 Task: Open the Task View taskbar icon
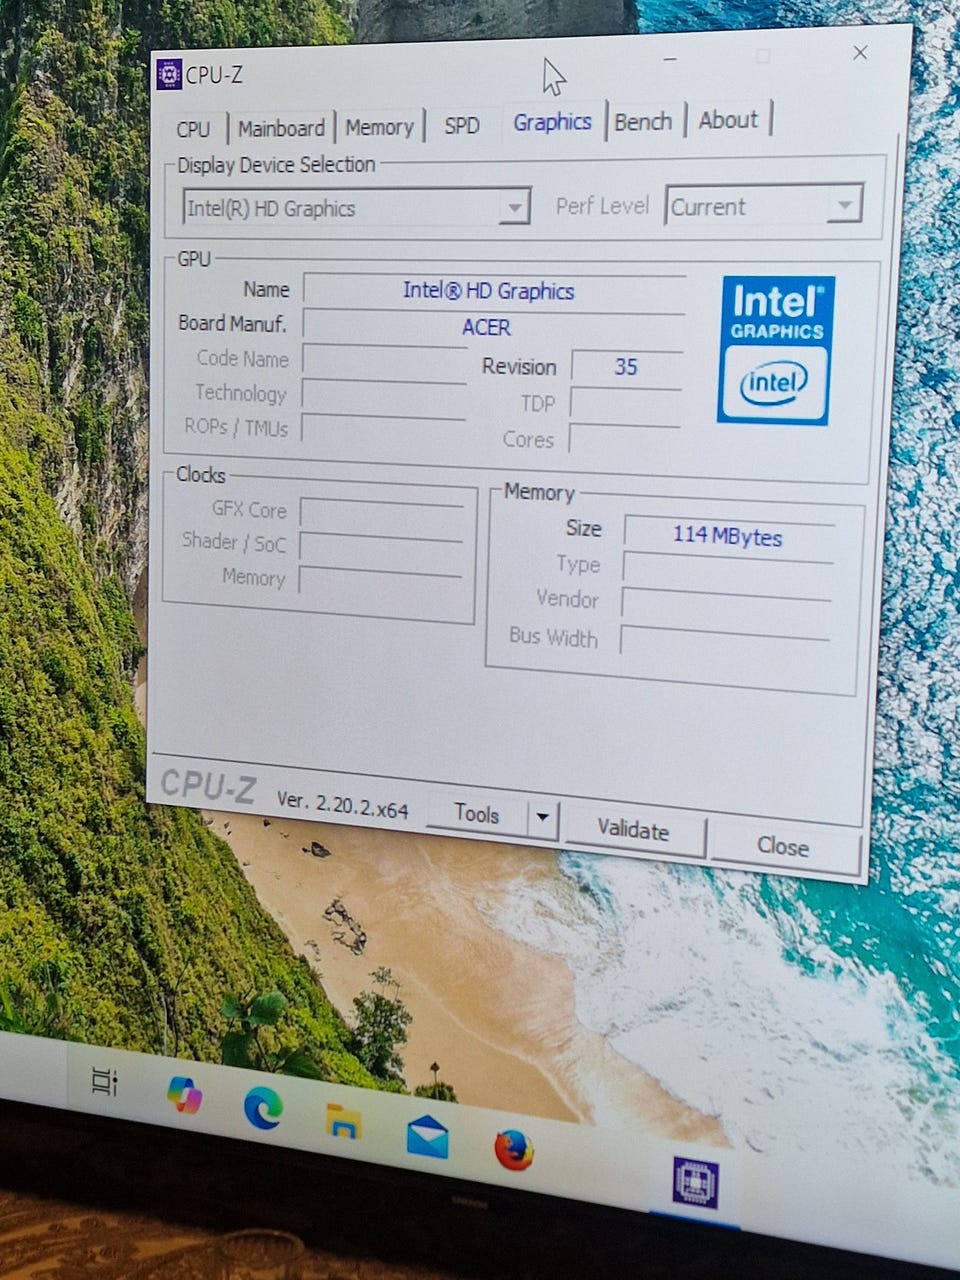(105, 1082)
